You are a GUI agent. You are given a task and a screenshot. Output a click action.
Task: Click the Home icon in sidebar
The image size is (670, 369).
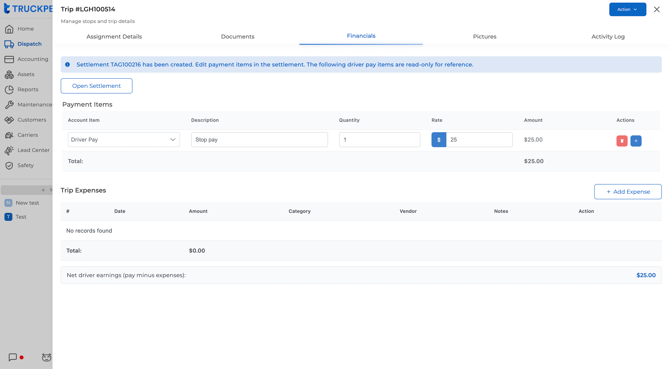(x=9, y=29)
